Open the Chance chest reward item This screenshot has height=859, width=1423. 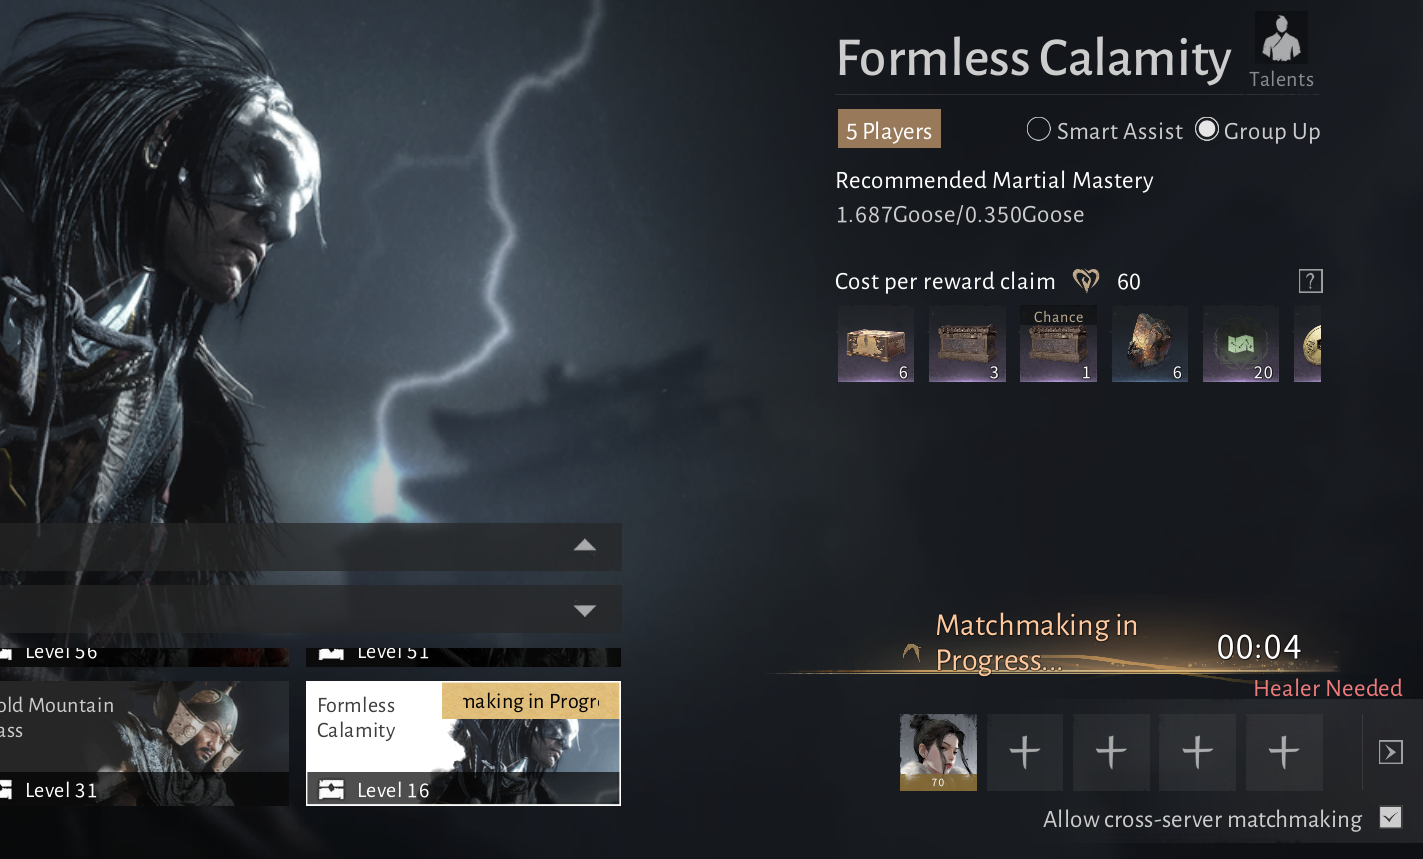pyautogui.click(x=1058, y=344)
